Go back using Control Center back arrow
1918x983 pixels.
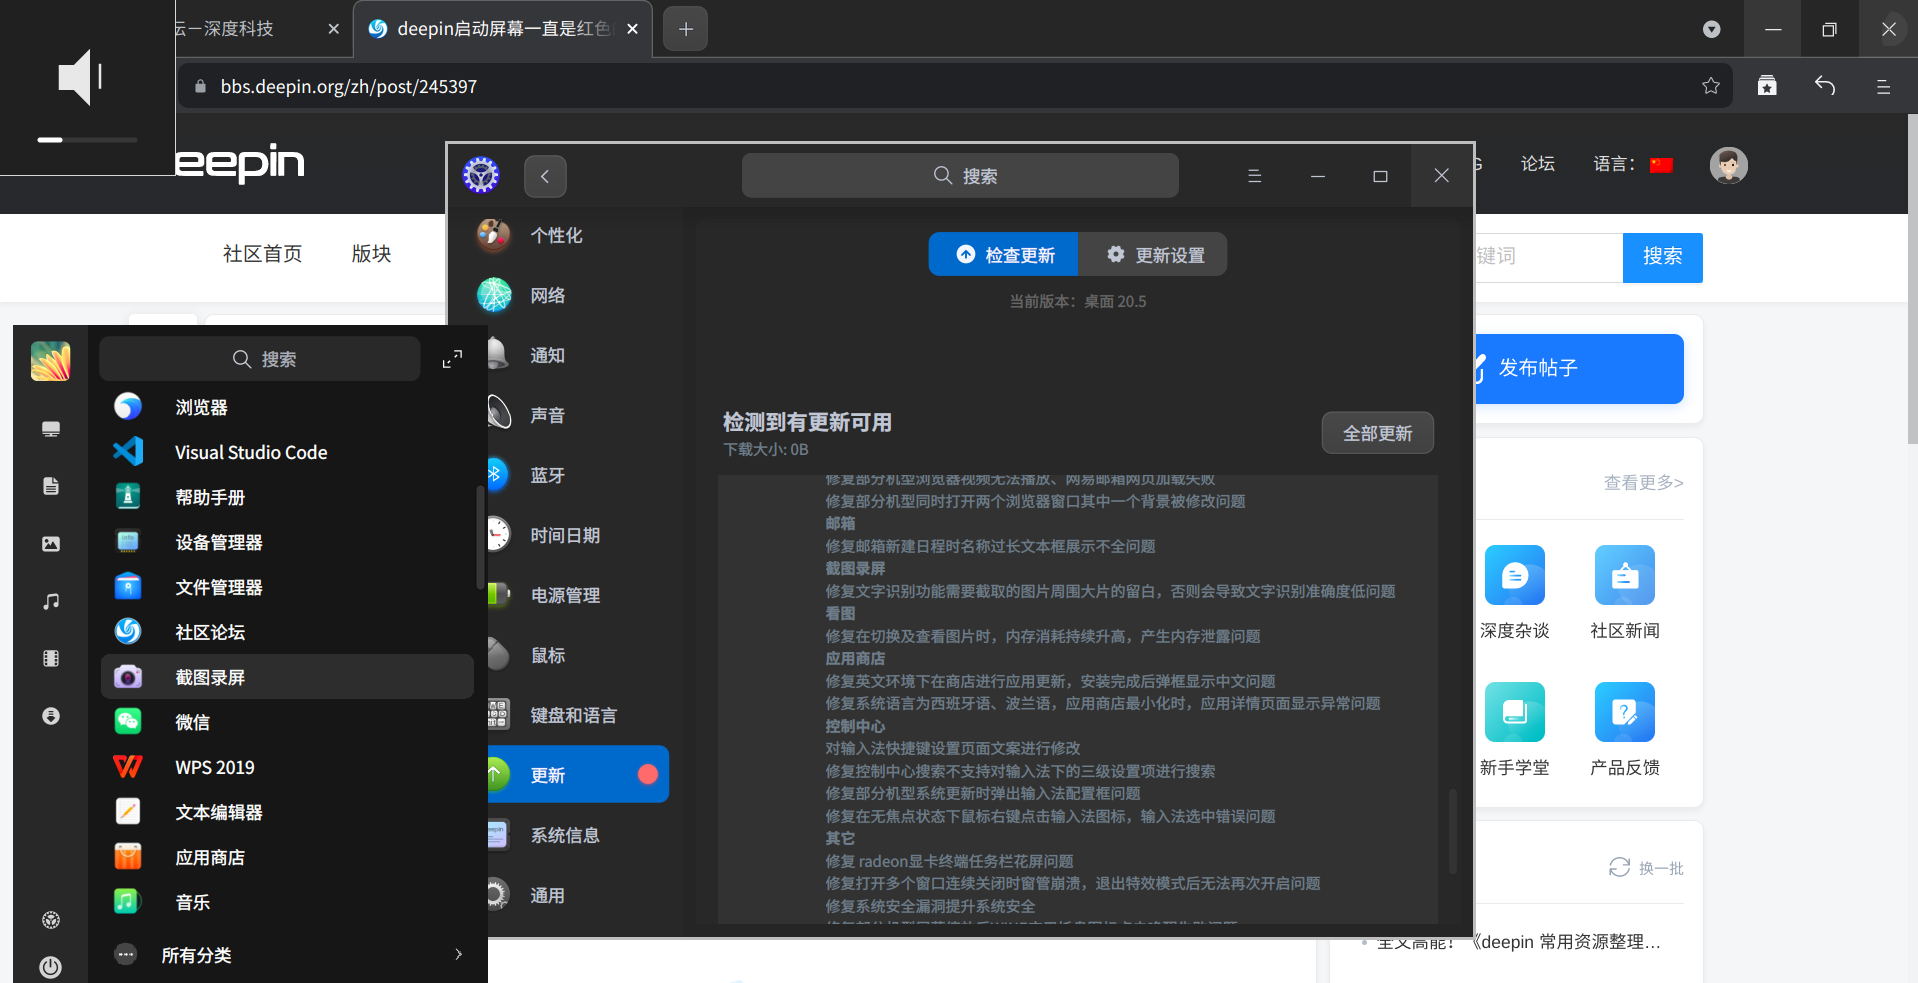click(545, 175)
